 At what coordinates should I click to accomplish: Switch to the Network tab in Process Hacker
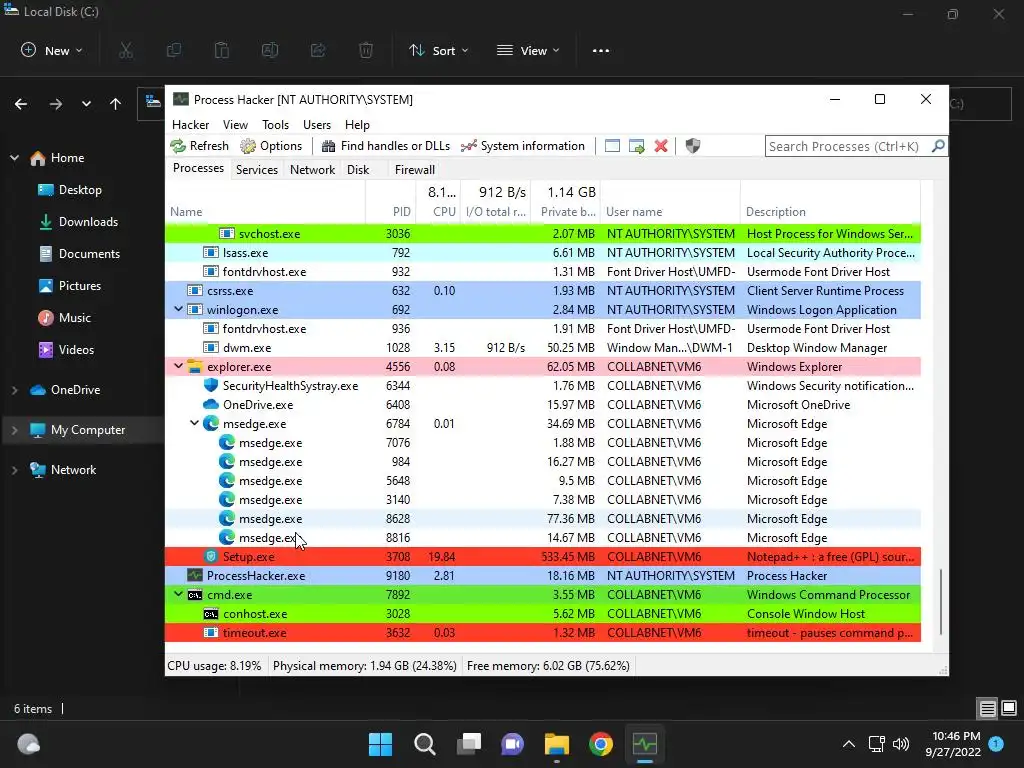click(312, 170)
